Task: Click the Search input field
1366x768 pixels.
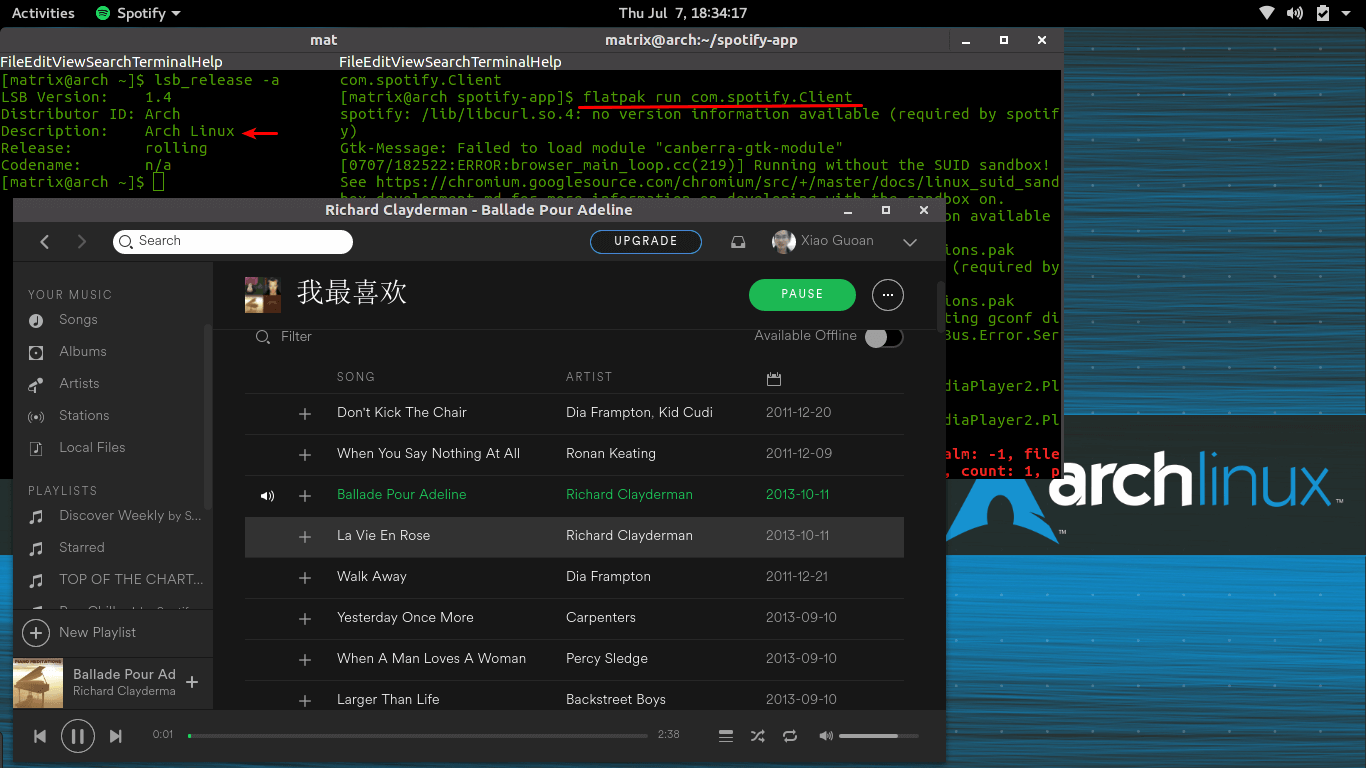Action: [232, 242]
